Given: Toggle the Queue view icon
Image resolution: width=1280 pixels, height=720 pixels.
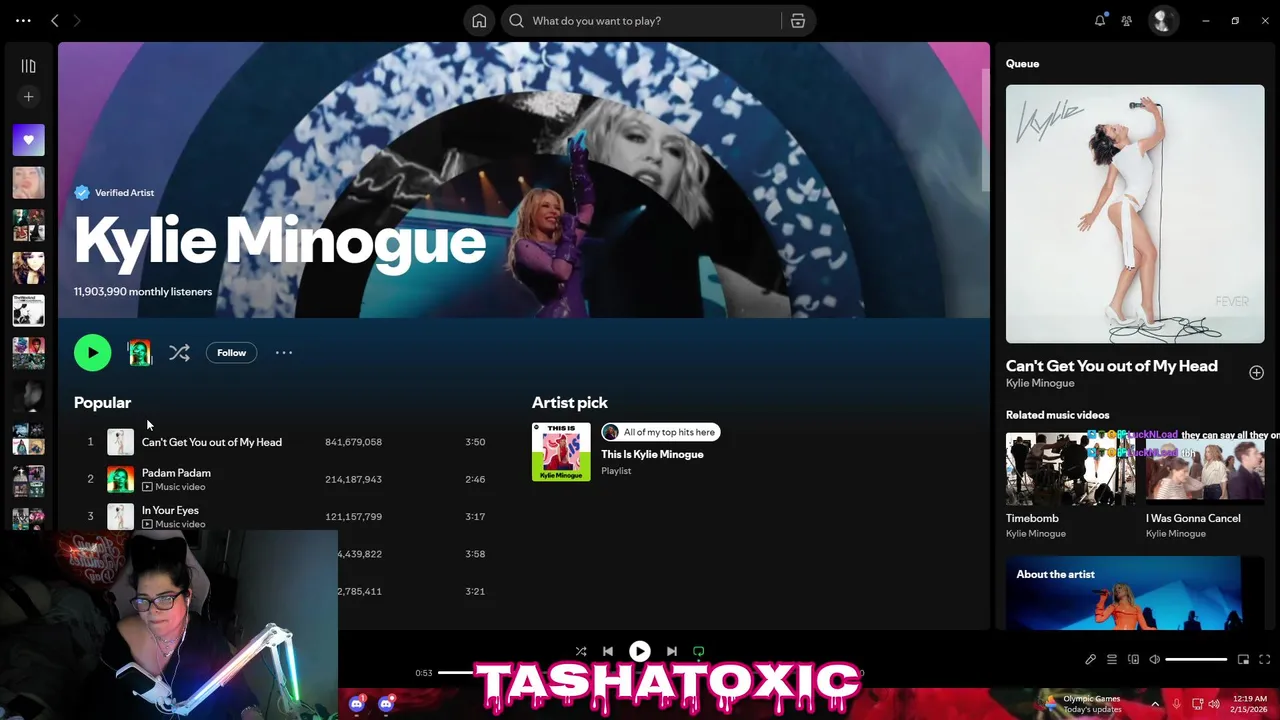Looking at the screenshot, I should coord(1112,660).
